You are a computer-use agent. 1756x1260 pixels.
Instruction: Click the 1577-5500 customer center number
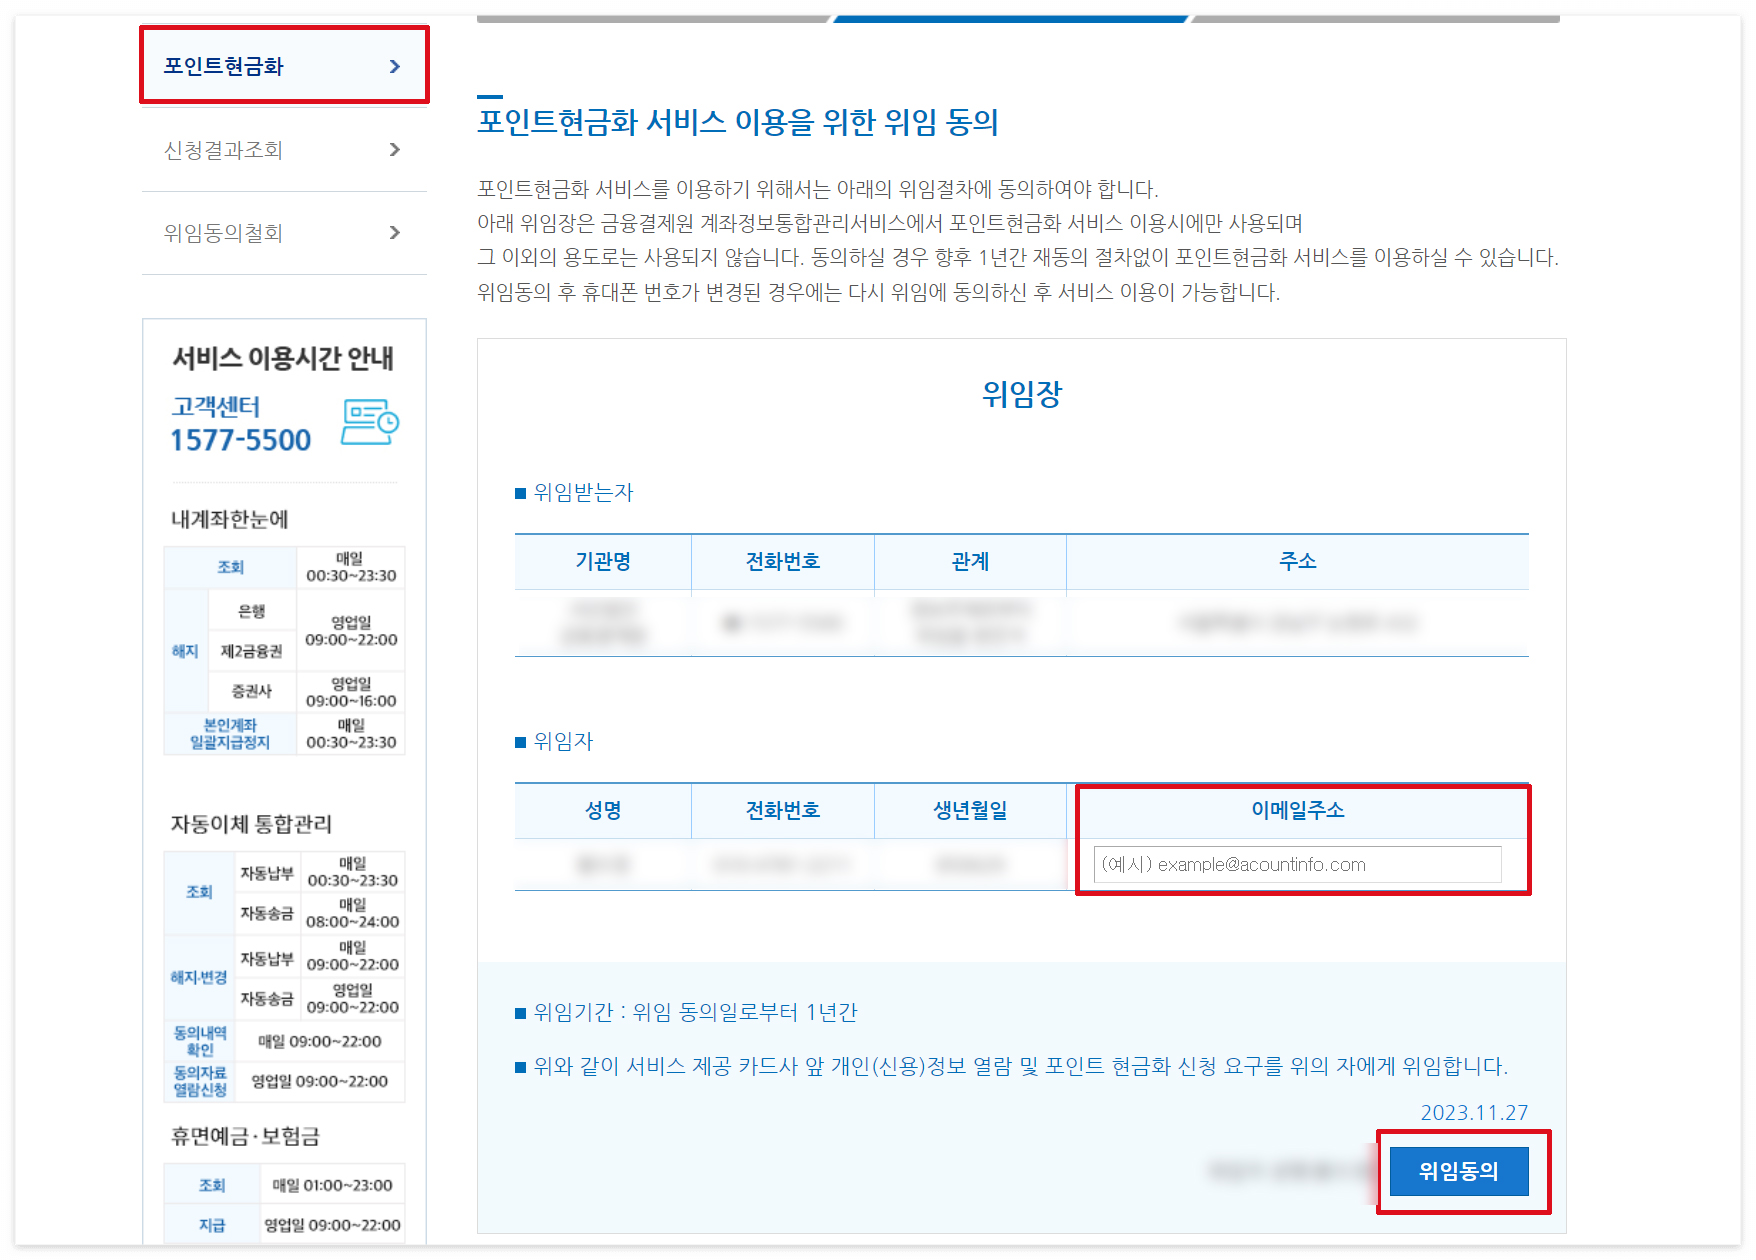[x=240, y=437]
